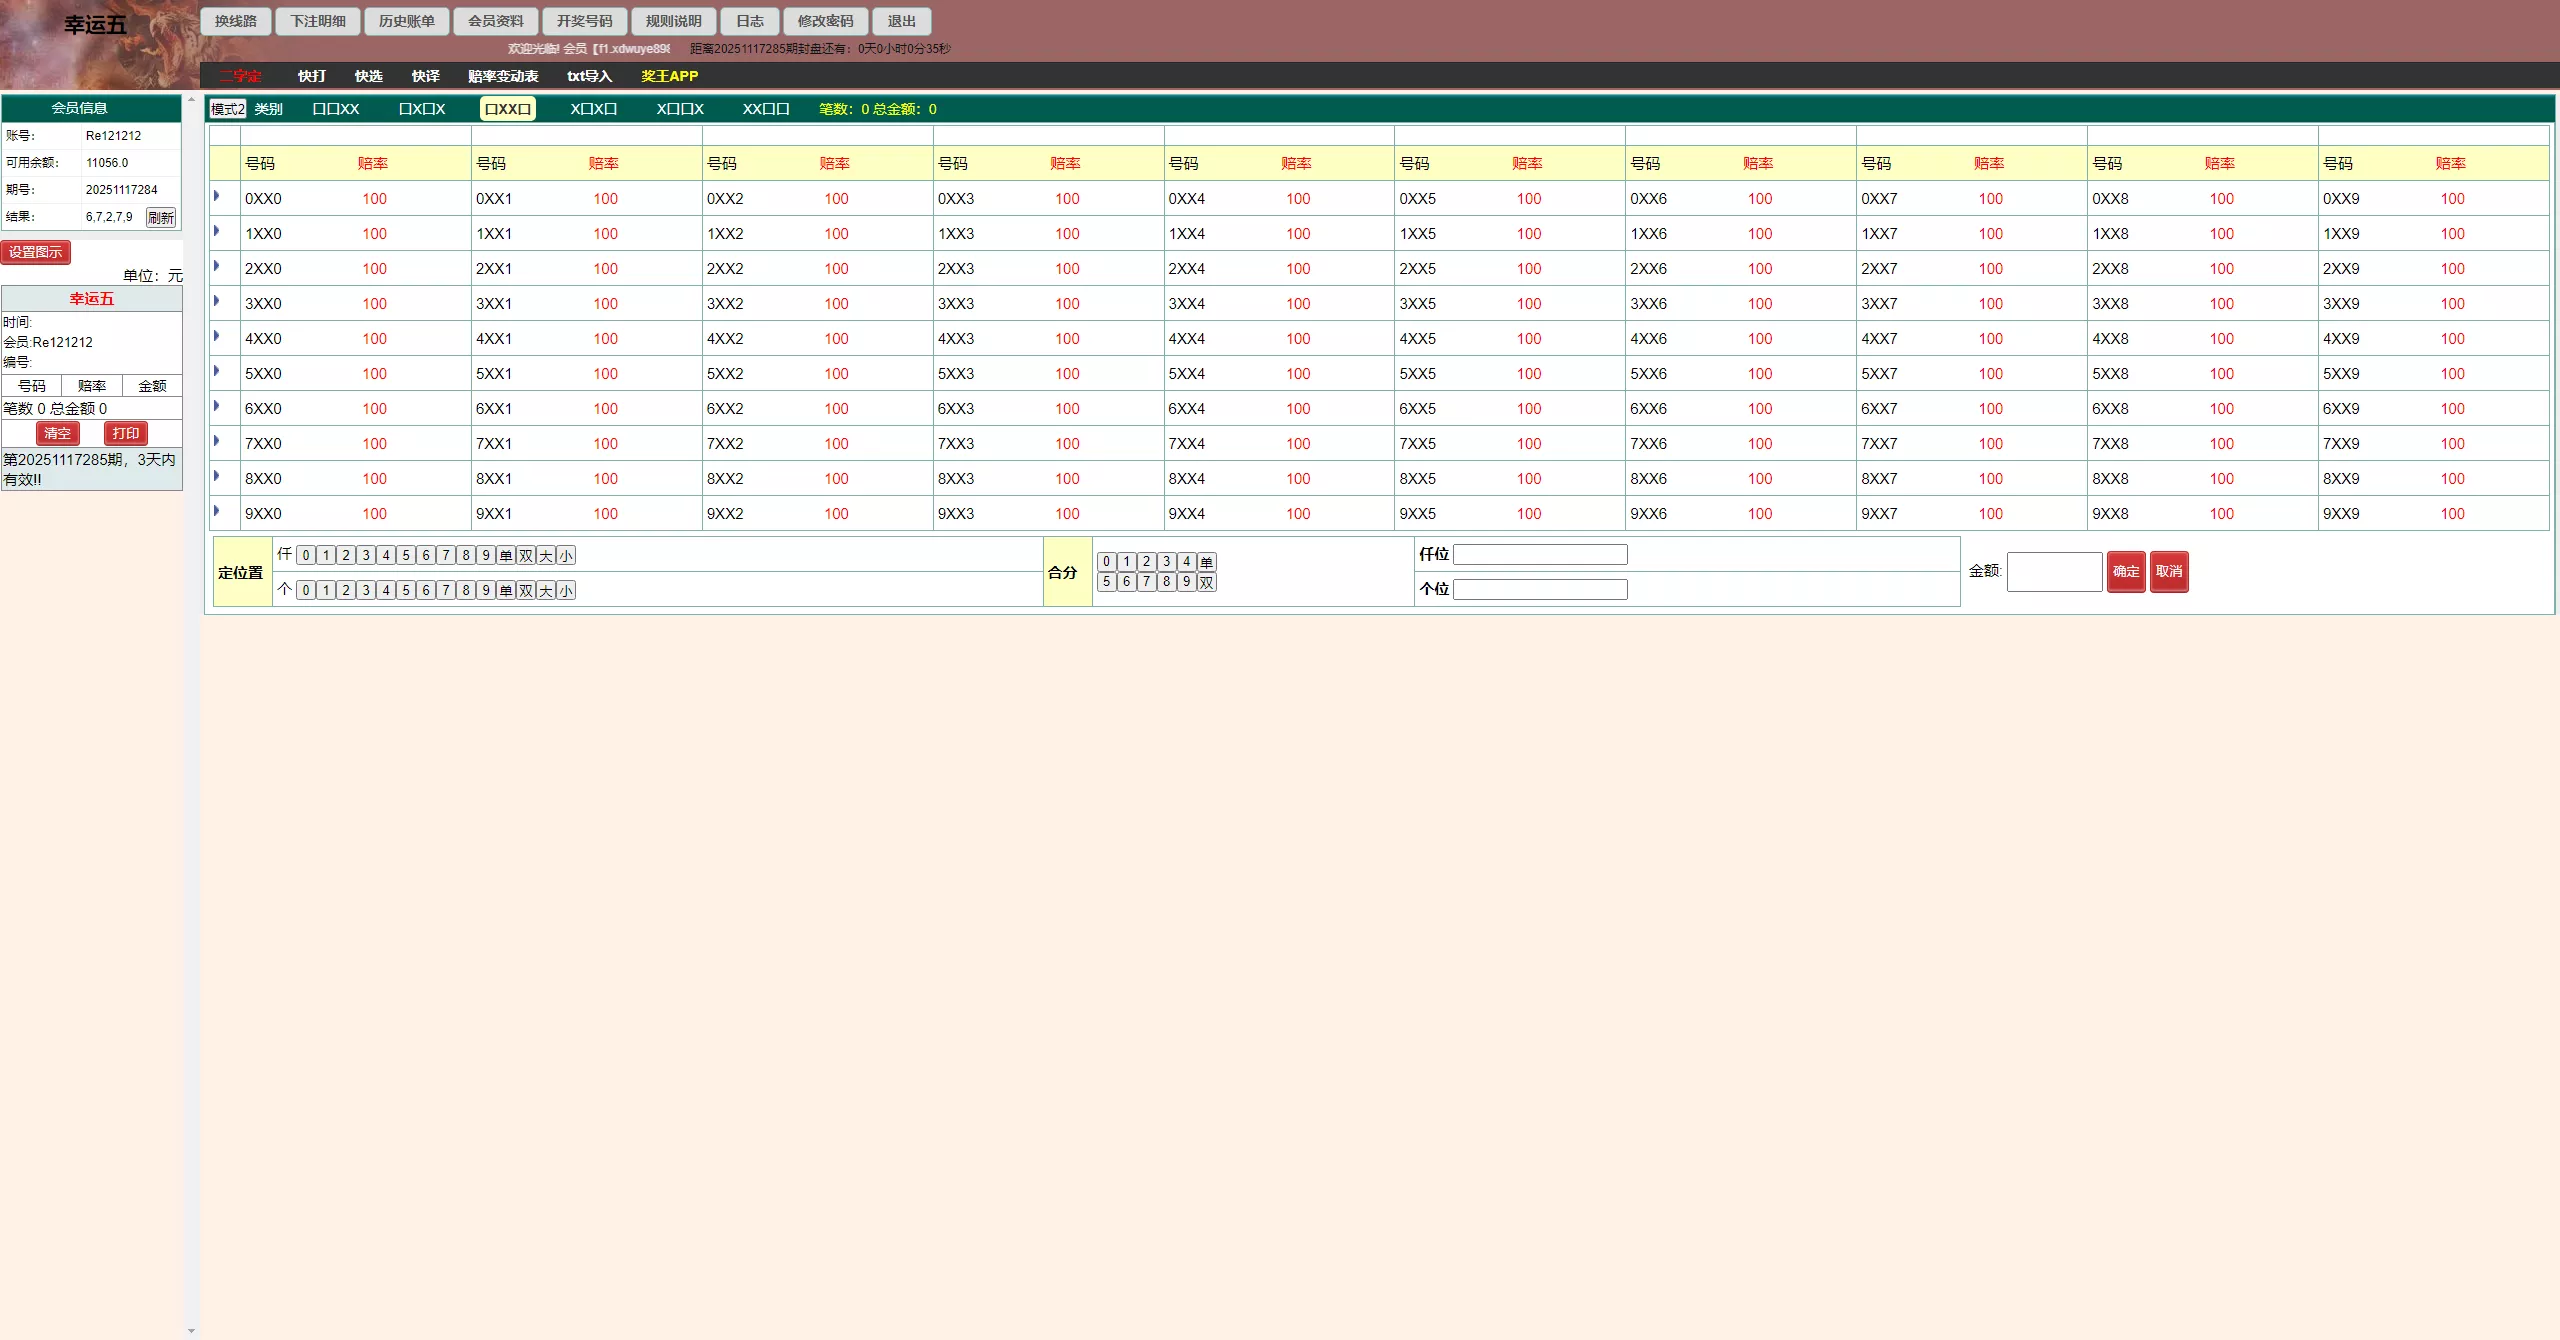
Task: Expand the 5XX0 row arrow
Action: [x=216, y=371]
